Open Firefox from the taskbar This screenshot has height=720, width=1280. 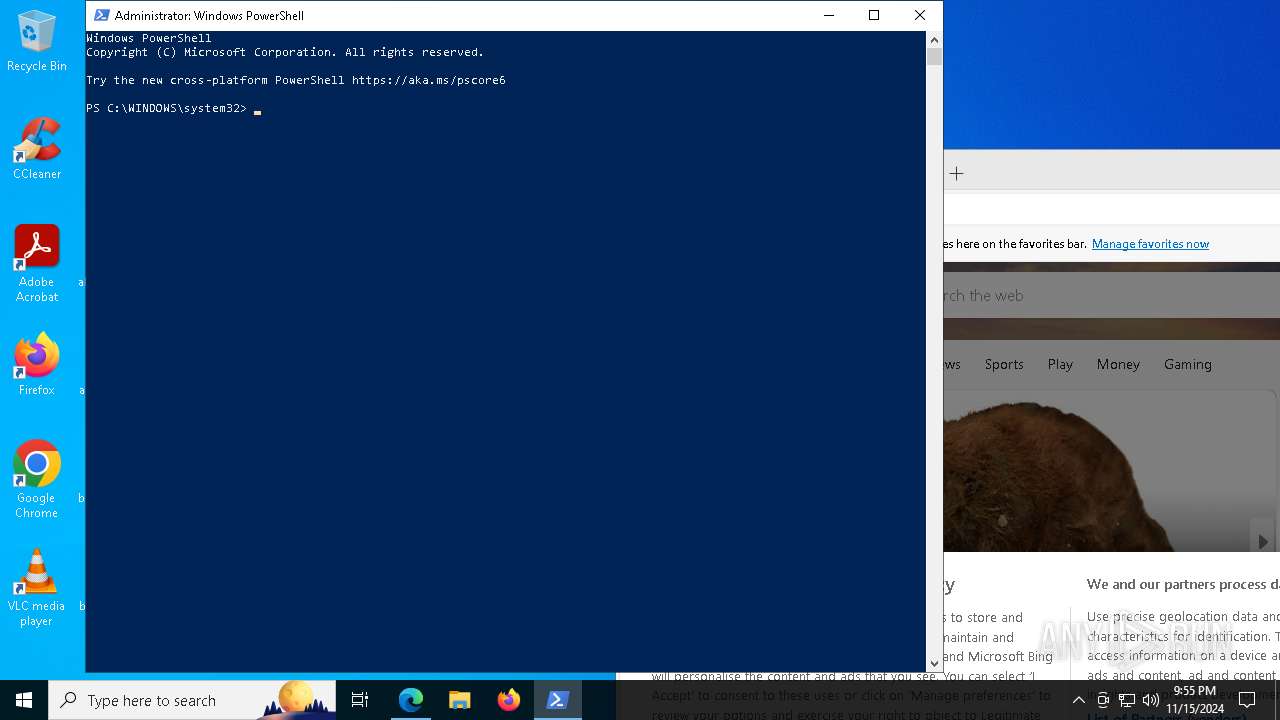click(x=509, y=700)
